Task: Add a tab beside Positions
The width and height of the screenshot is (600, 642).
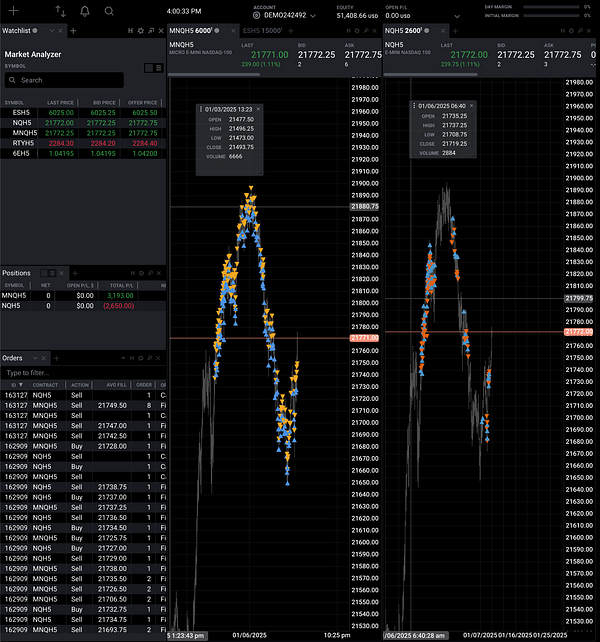Action: point(75,273)
